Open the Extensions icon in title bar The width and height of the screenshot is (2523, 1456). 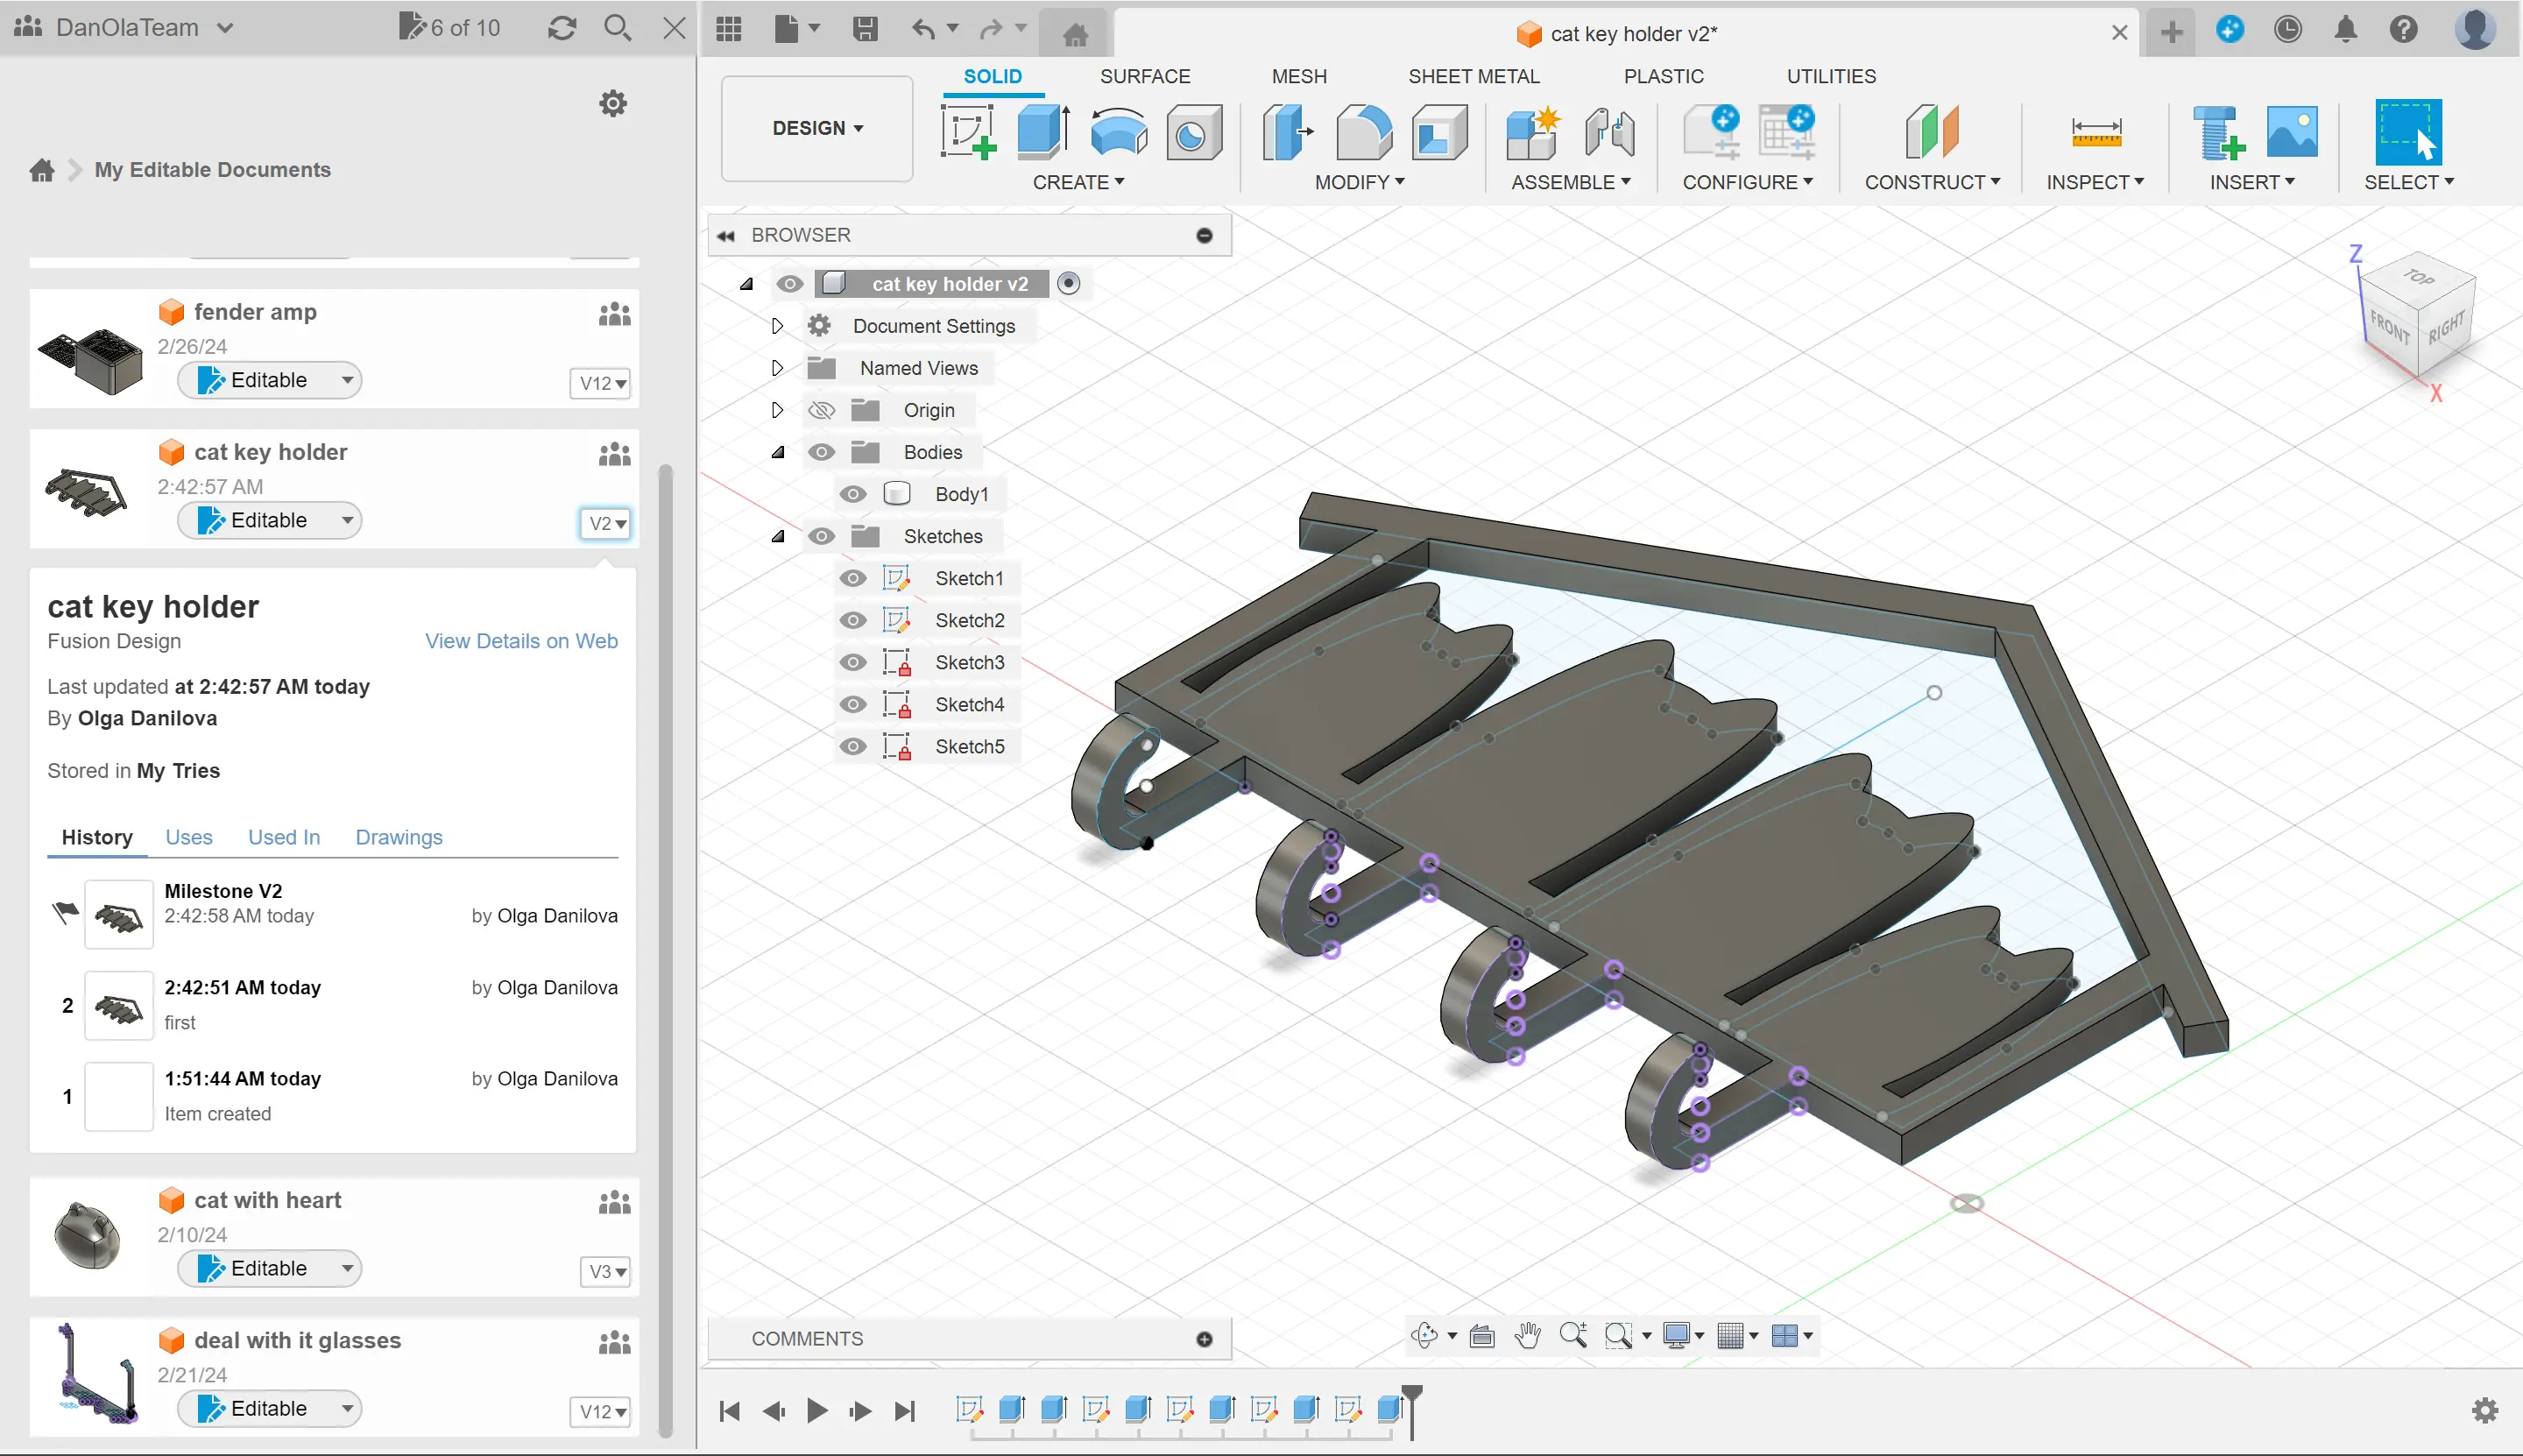[x=2229, y=29]
